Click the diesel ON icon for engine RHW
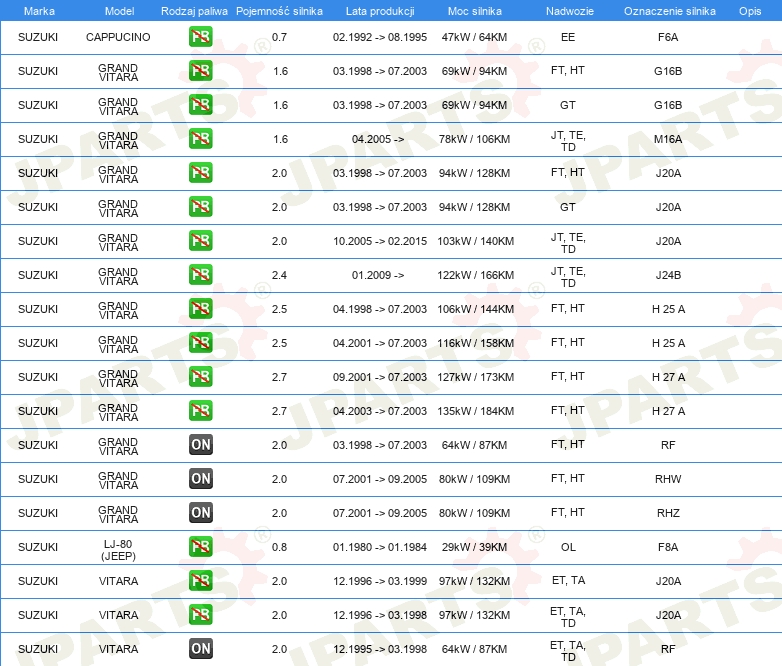Screen dimensions: 782x666 [200, 479]
